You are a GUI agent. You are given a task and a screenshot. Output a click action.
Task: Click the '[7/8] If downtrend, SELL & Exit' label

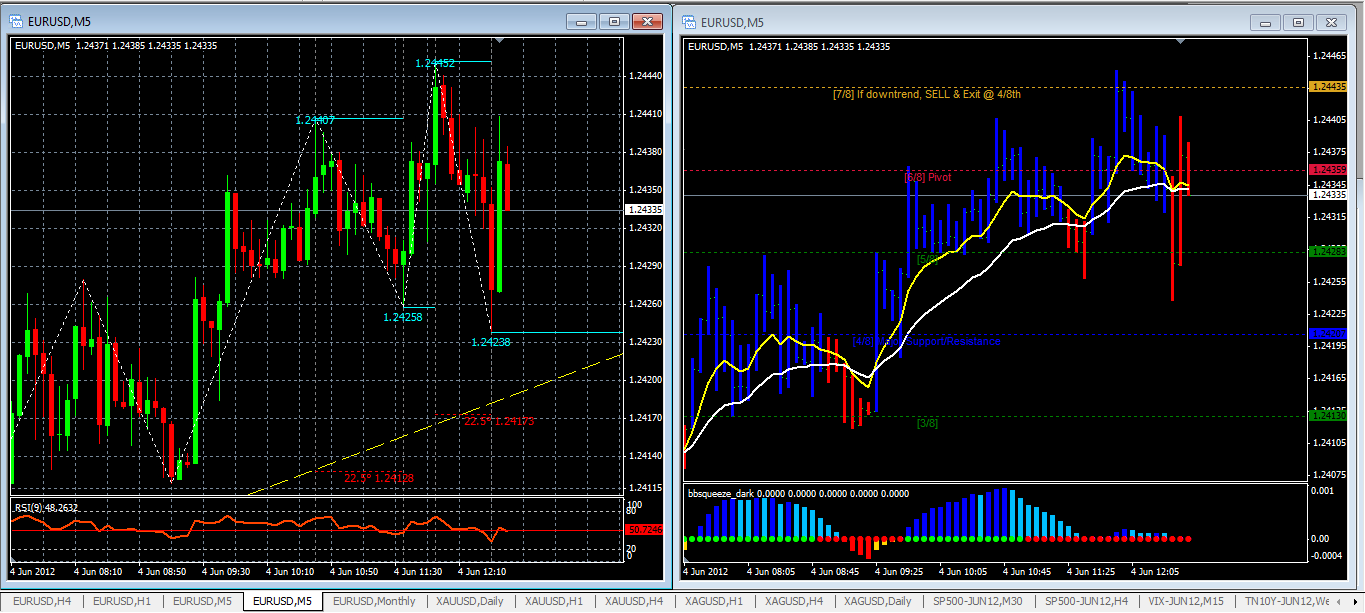[x=927, y=94]
